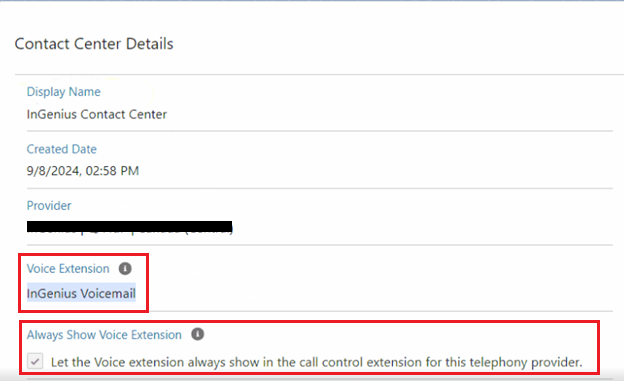The image size is (624, 381).
Task: Click the 'Let the Voice extension always show' description
Action: (x=316, y=362)
